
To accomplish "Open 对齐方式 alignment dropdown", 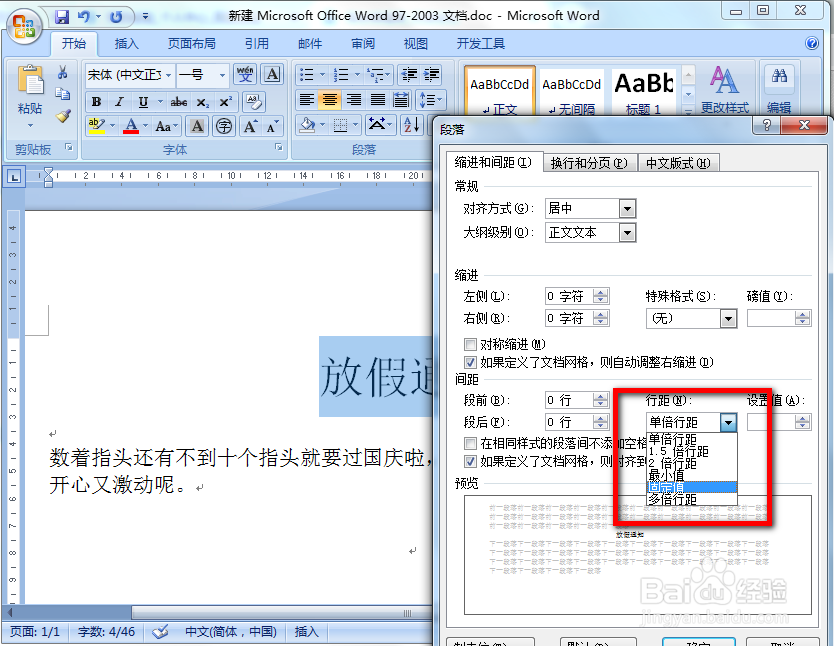I will point(628,209).
